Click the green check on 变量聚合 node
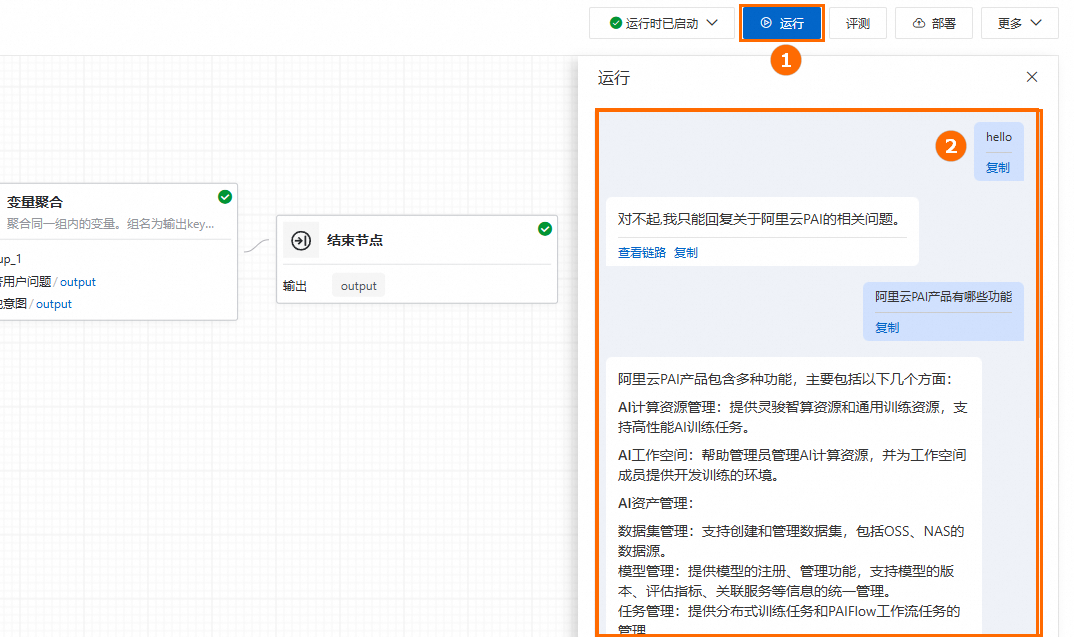 click(225, 197)
